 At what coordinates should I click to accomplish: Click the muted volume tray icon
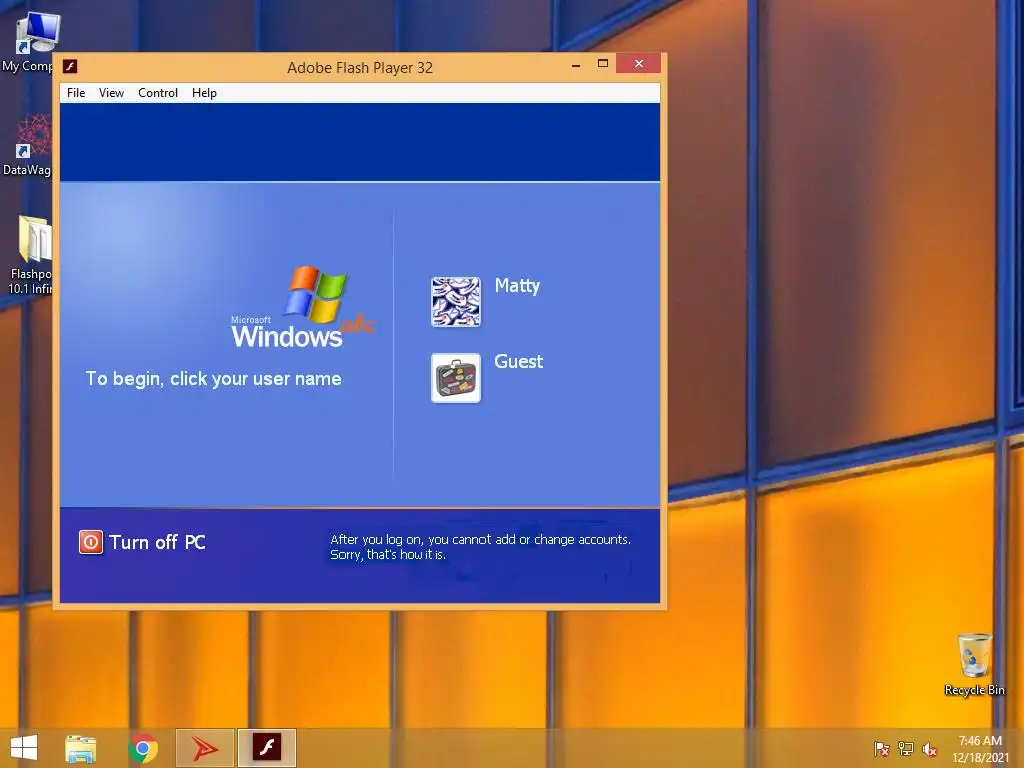pos(929,749)
